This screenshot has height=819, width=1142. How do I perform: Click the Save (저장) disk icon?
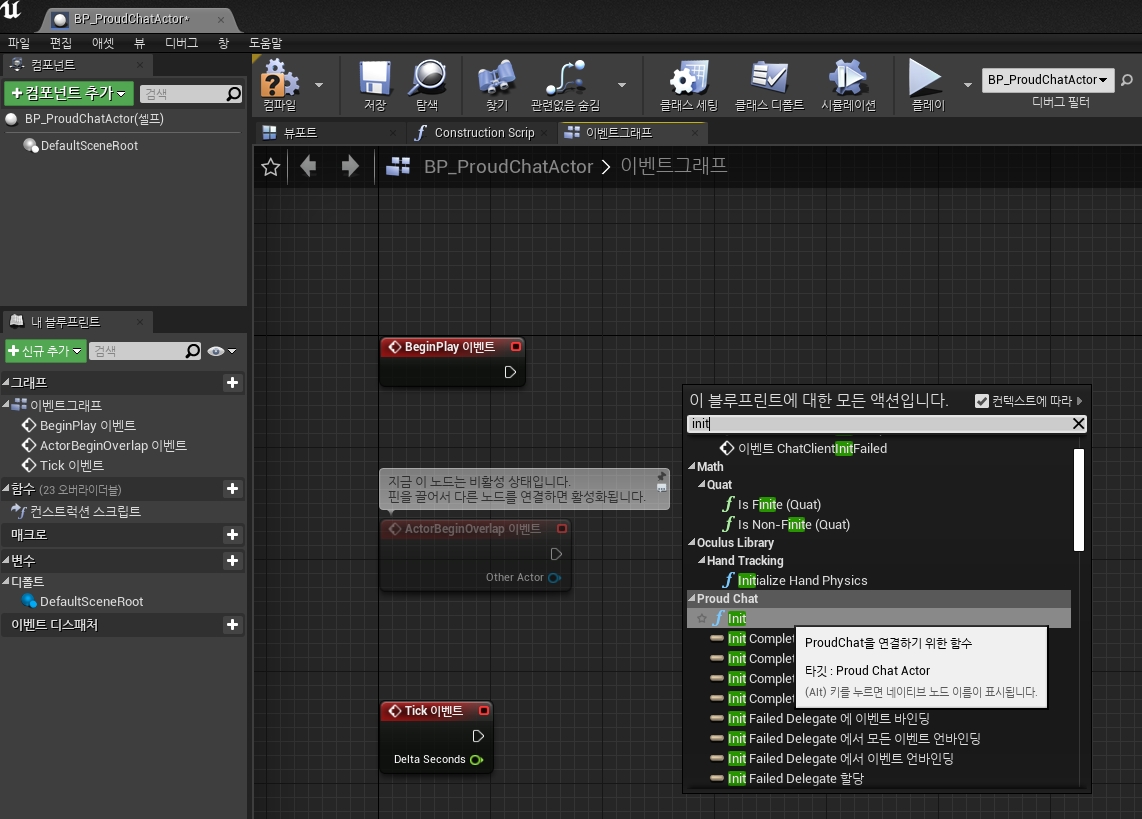tap(375, 79)
